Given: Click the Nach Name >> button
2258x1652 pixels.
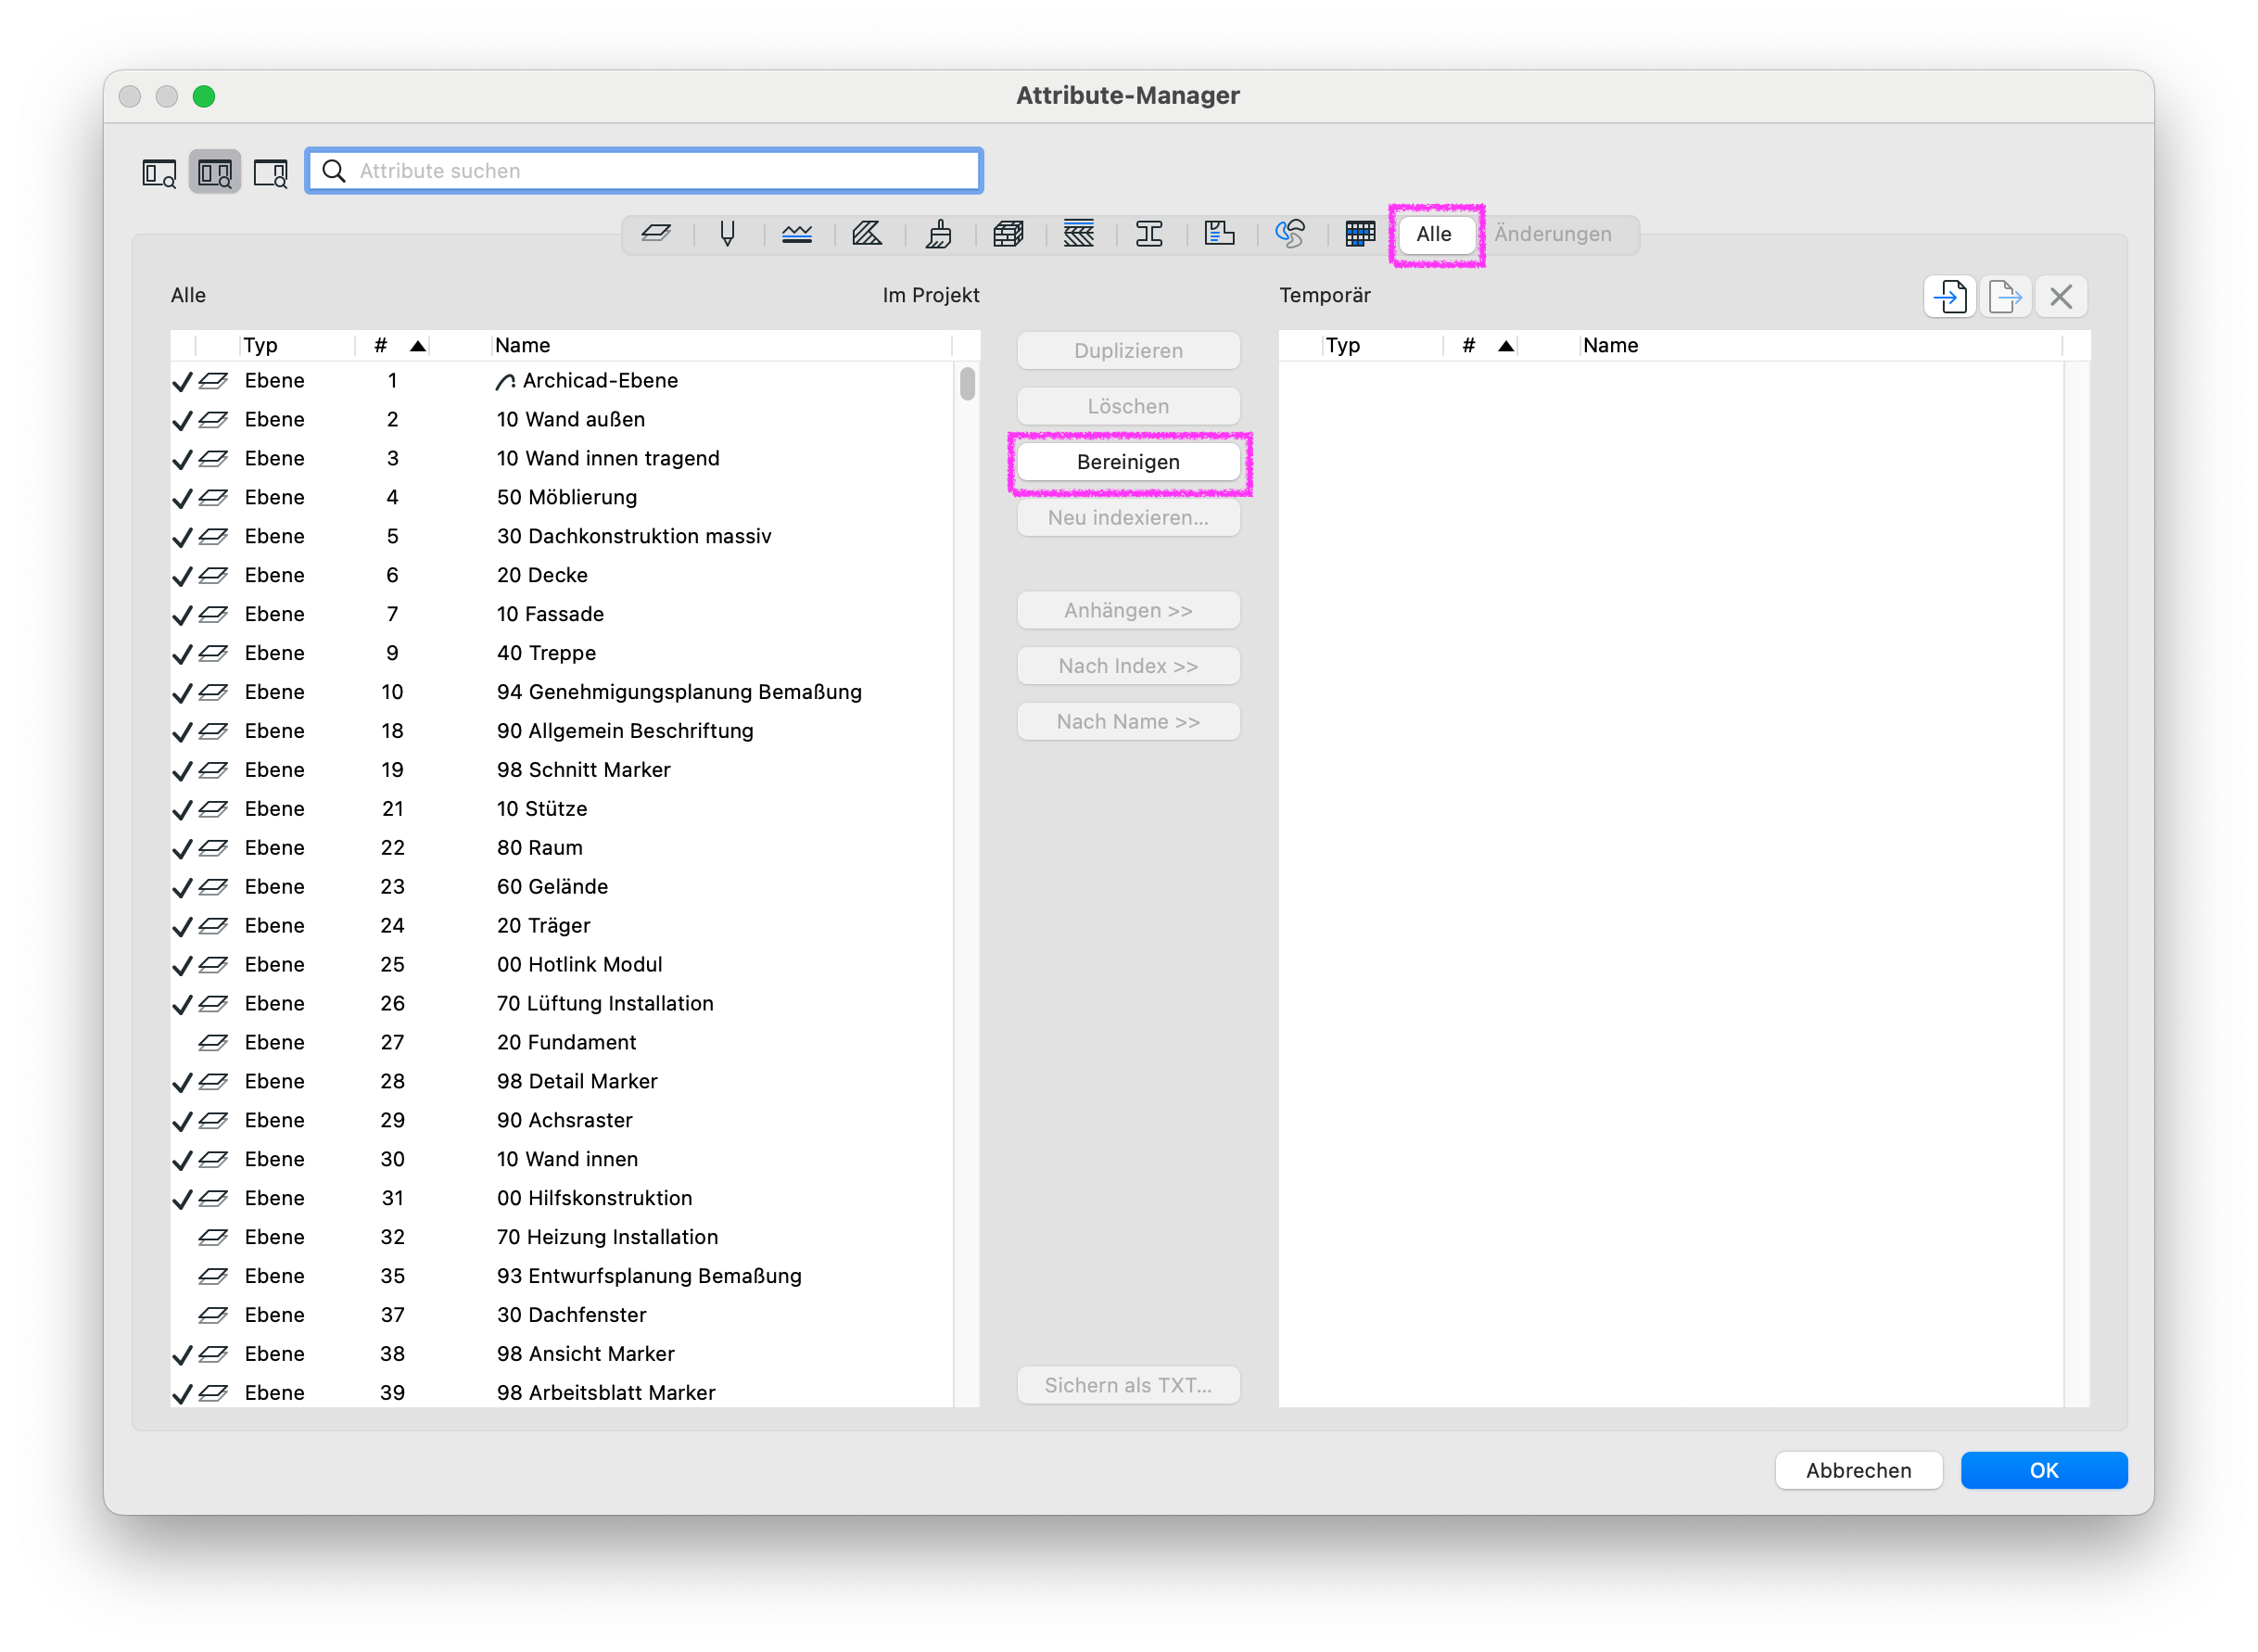Looking at the screenshot, I should (x=1128, y=721).
